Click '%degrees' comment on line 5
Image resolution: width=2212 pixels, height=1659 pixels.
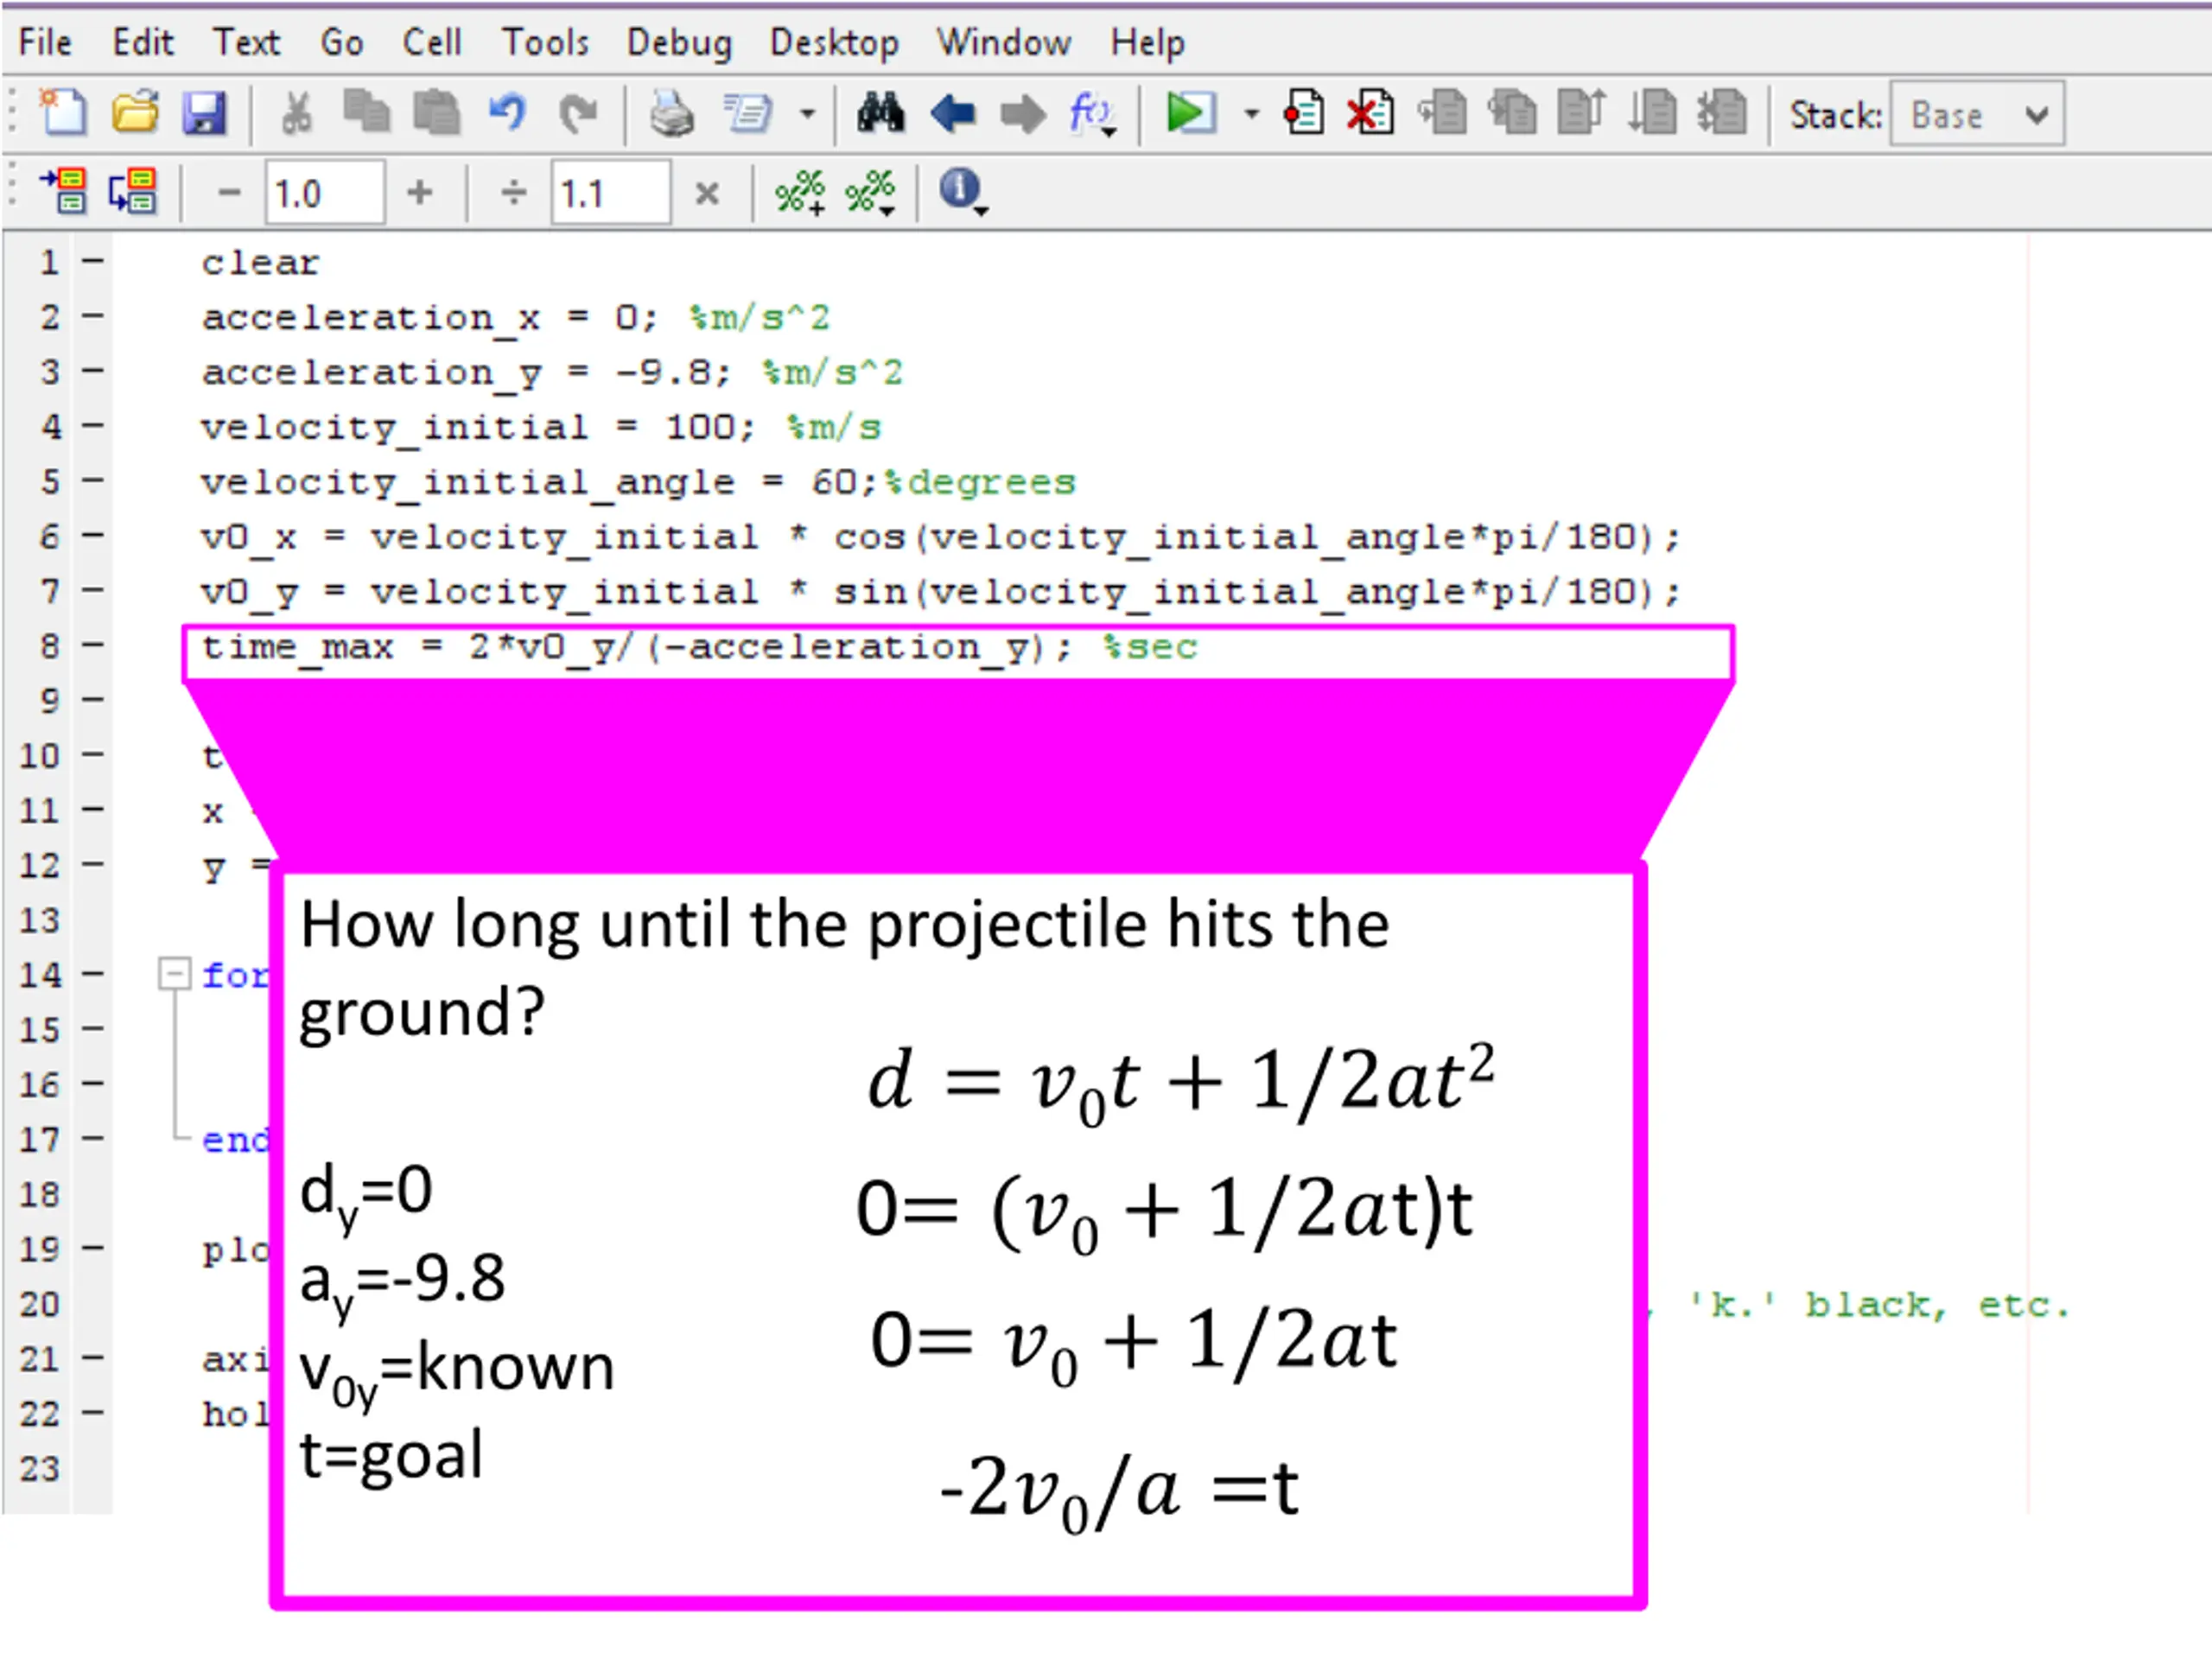(x=979, y=483)
